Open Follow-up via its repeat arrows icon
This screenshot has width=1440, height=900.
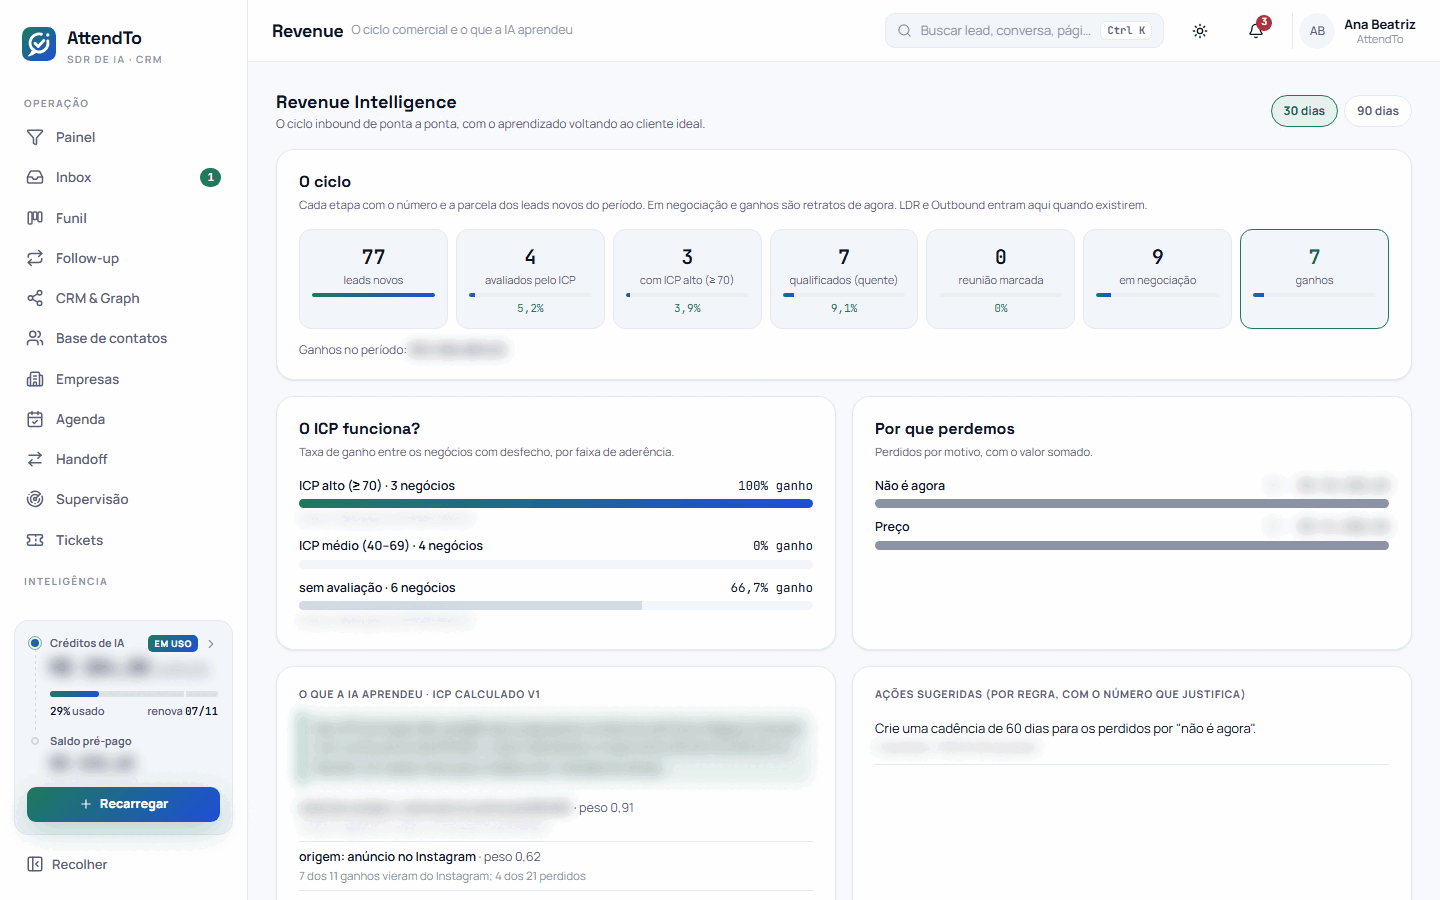(x=35, y=258)
